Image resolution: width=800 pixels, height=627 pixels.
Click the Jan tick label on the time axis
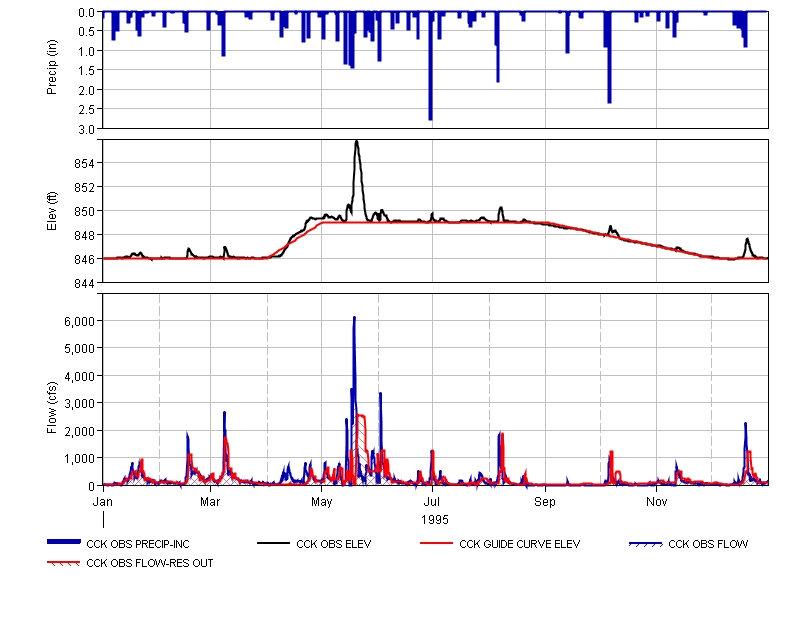point(103,500)
